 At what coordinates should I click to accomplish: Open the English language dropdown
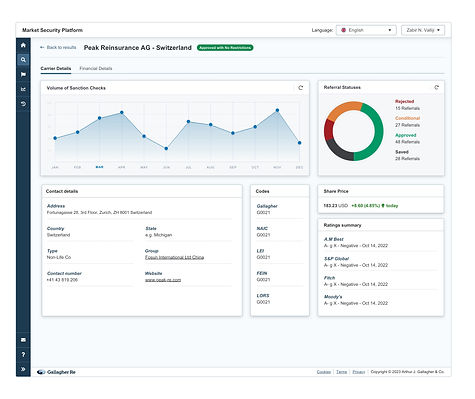click(366, 30)
